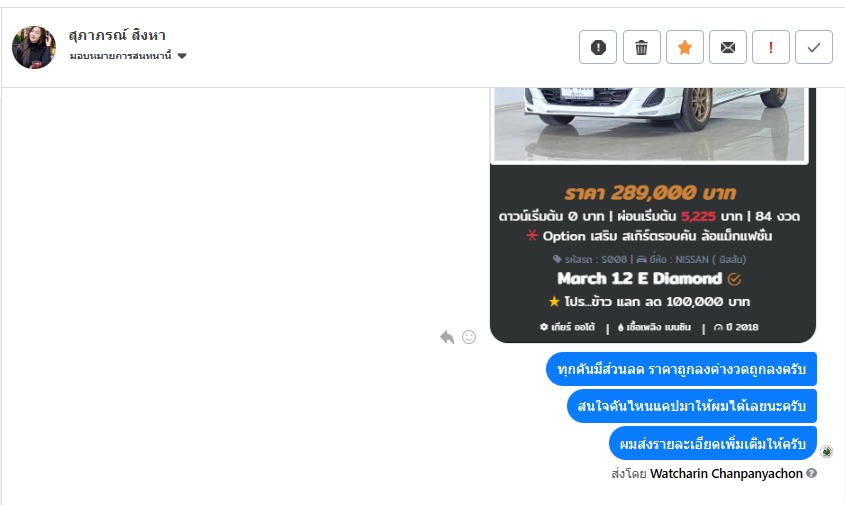
Task: Click the message bubble starting สนใจคันไหน
Action: (x=691, y=406)
